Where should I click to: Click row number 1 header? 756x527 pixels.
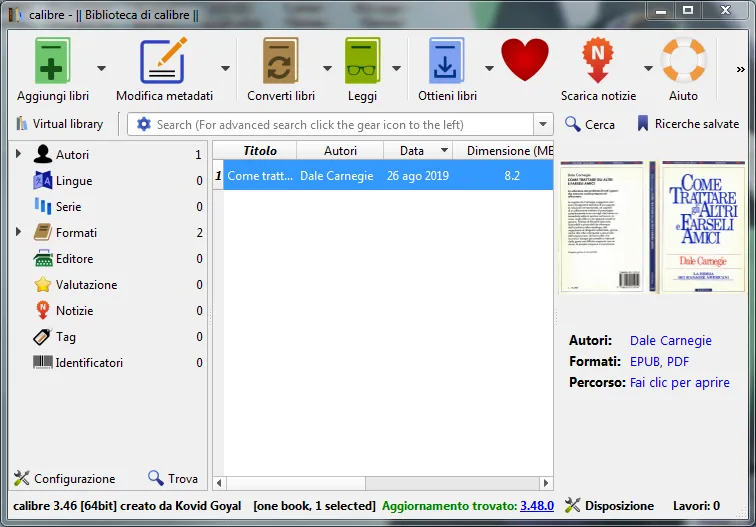pyautogui.click(x=218, y=176)
